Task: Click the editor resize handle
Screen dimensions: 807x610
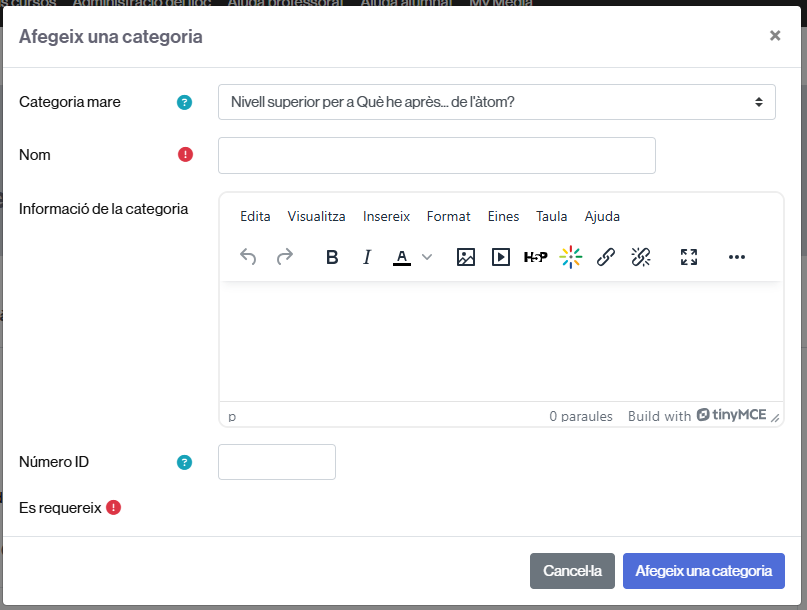Action: [x=775, y=417]
